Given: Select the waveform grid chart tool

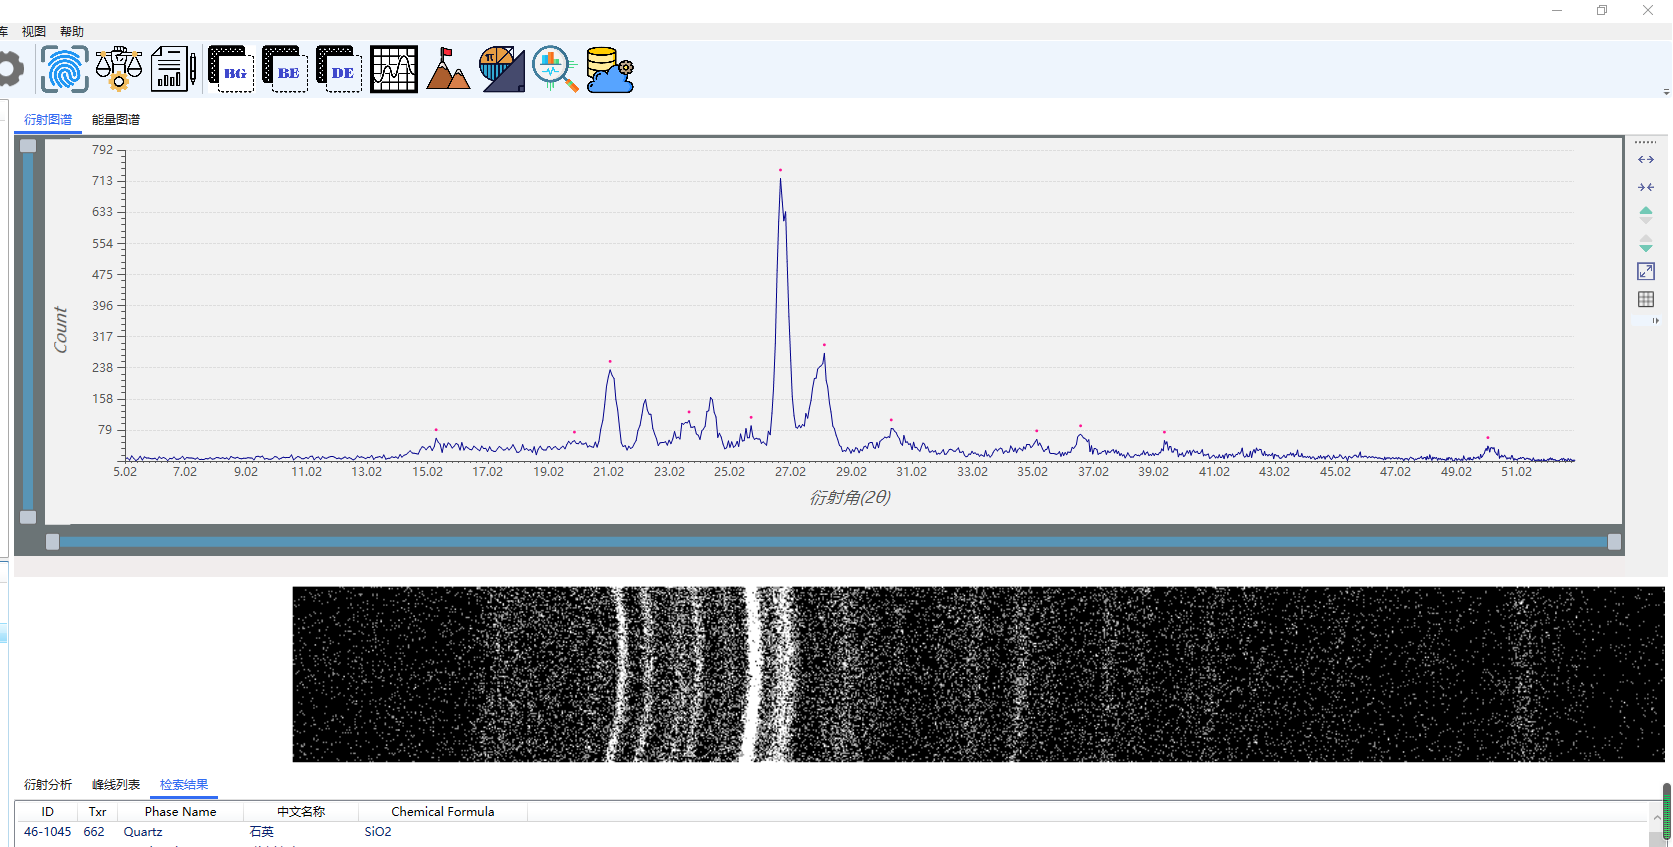Looking at the screenshot, I should 394,70.
